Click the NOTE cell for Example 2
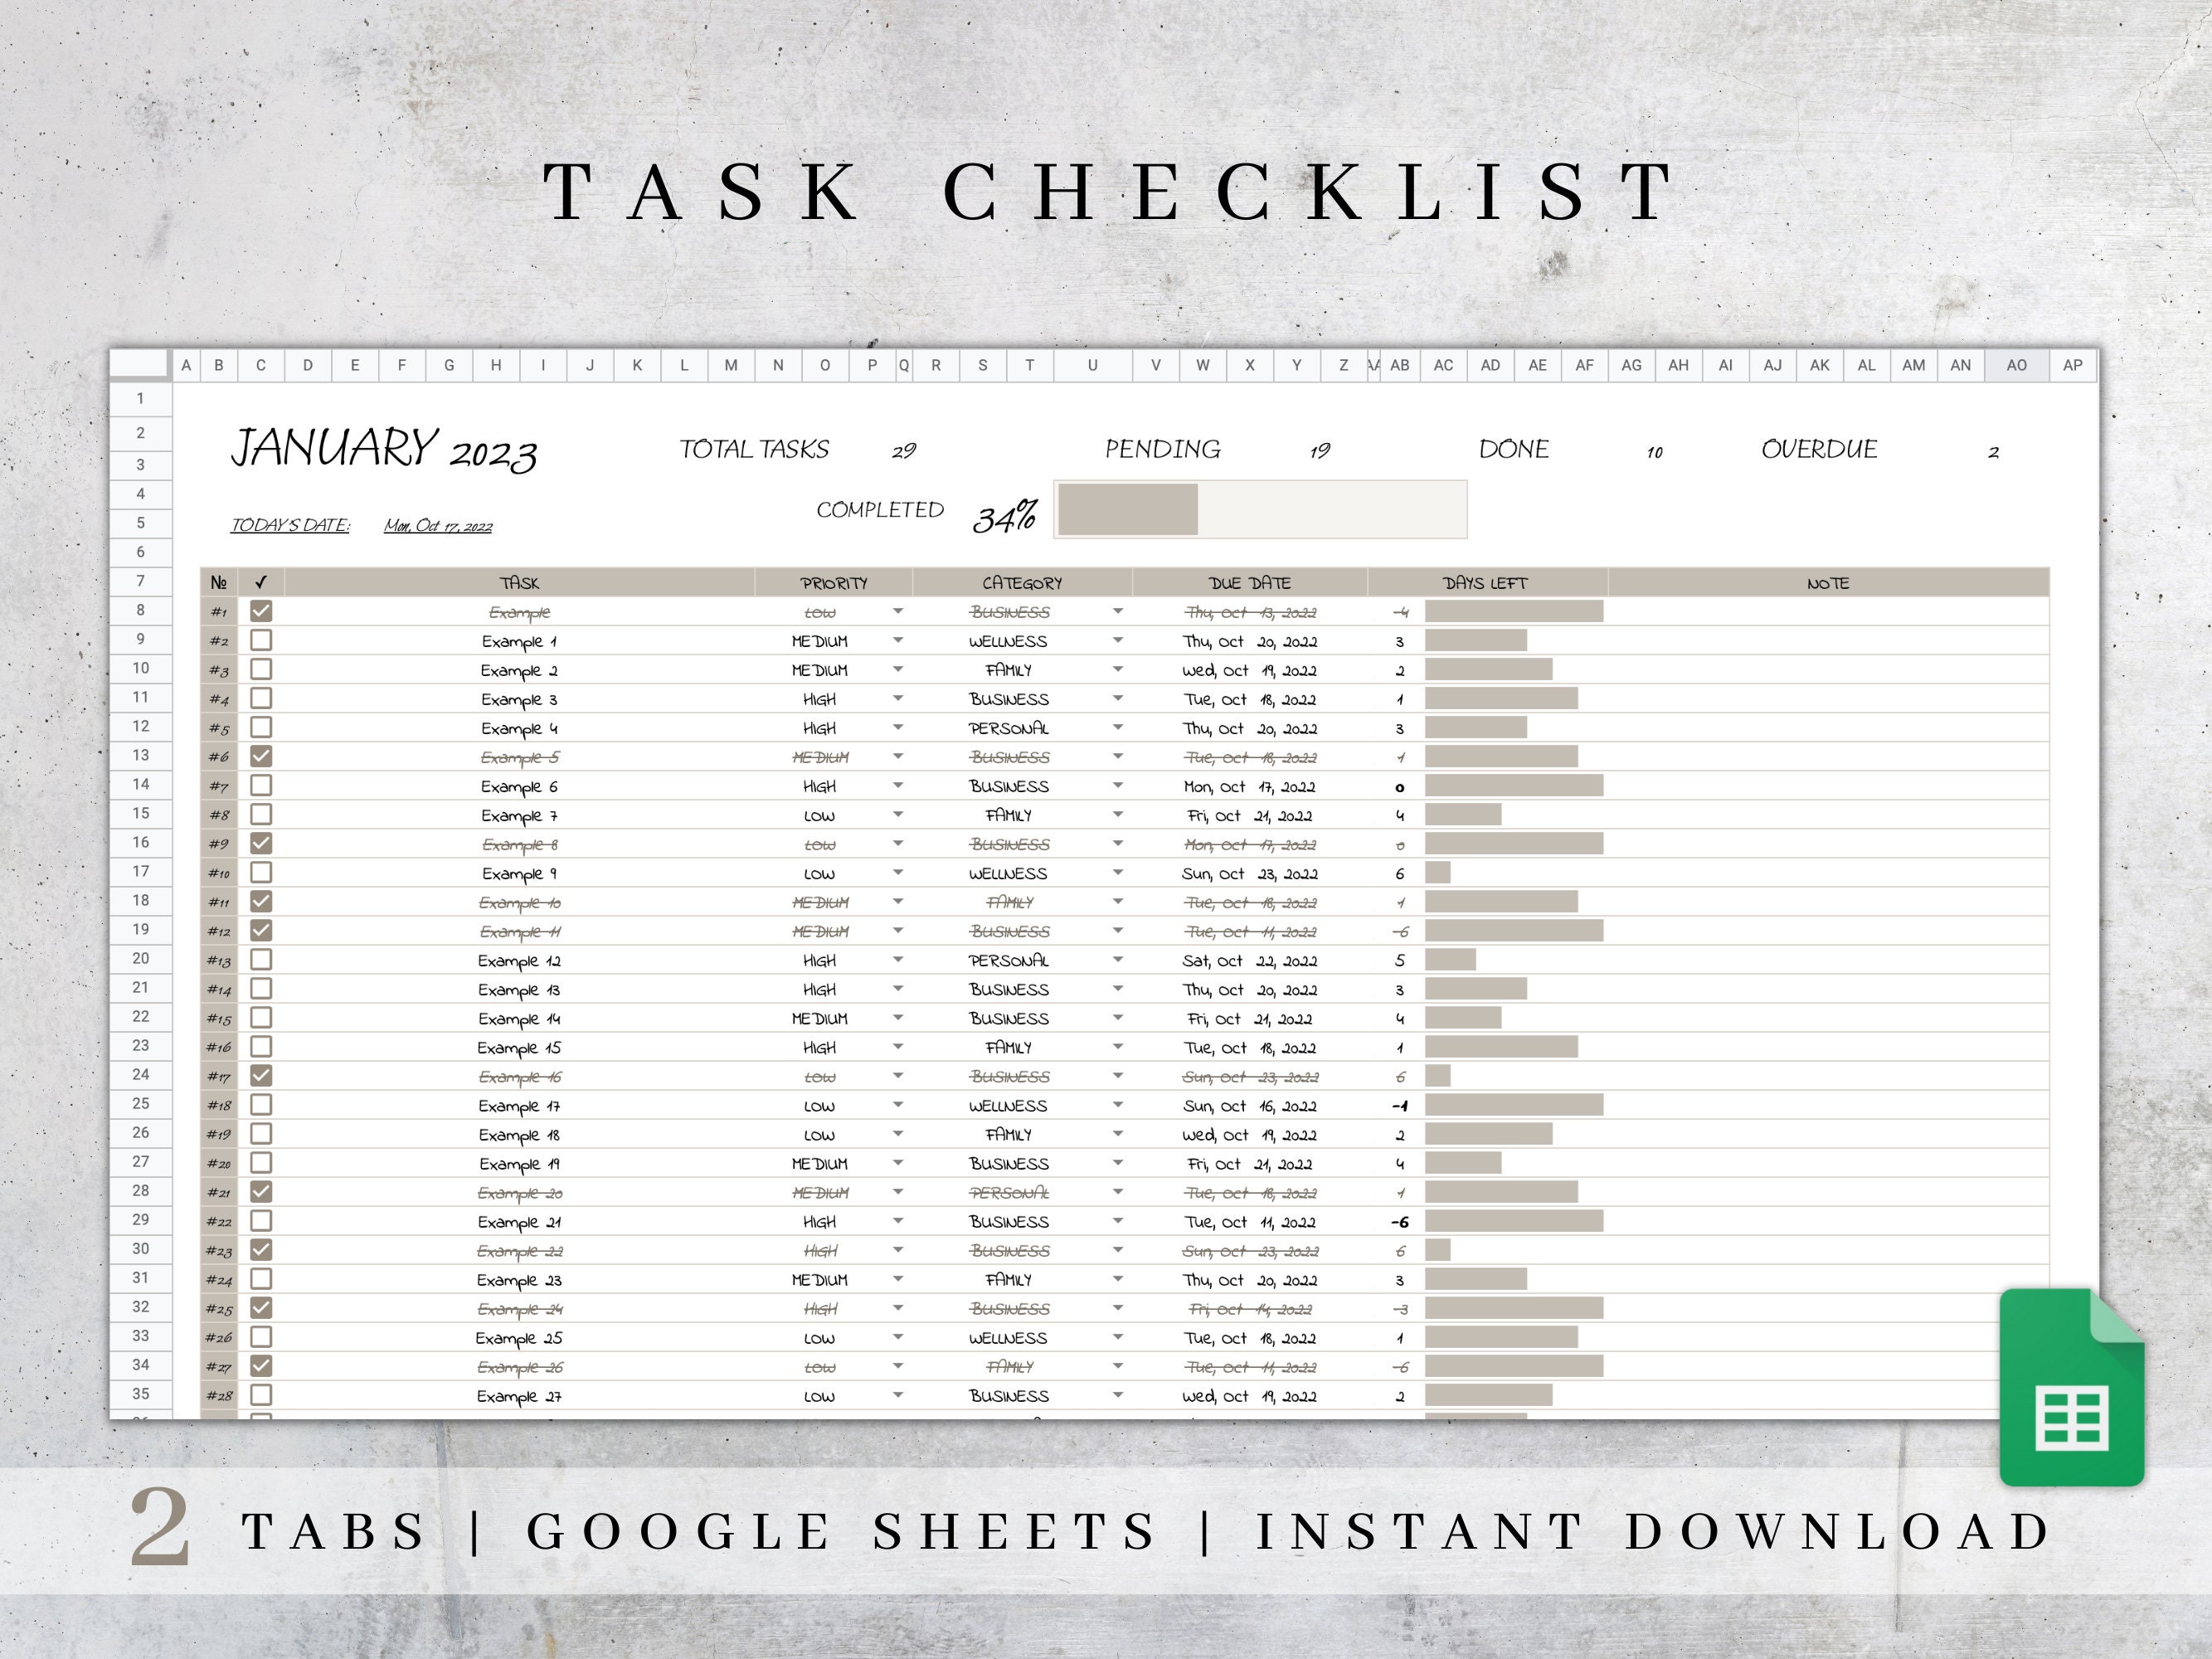 coord(1830,670)
